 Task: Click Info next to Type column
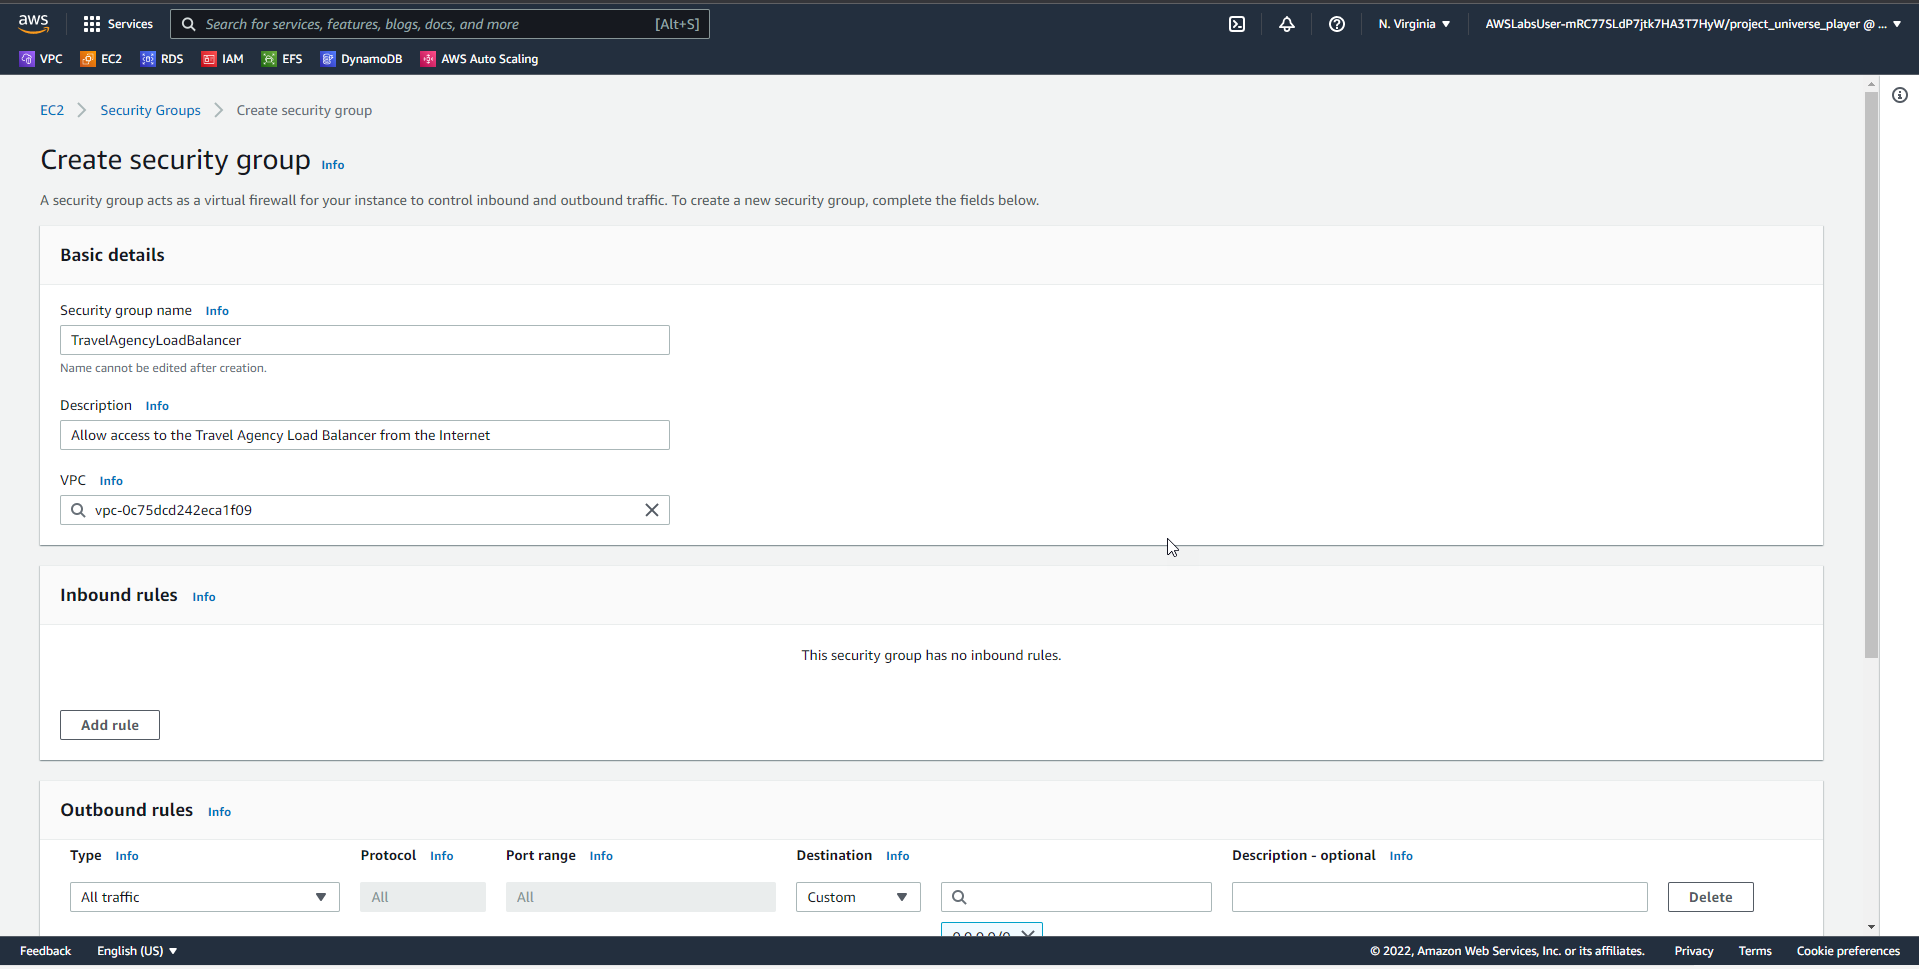127,856
